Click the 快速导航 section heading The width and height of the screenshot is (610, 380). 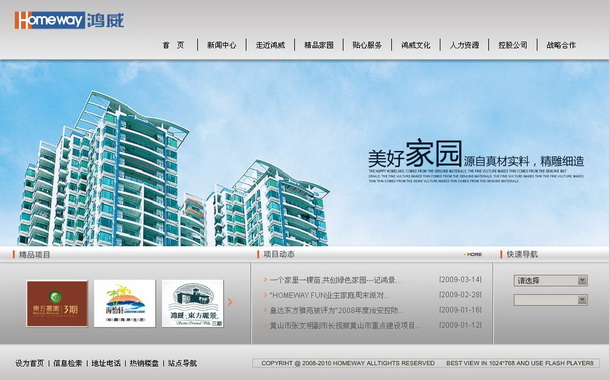pos(522,254)
